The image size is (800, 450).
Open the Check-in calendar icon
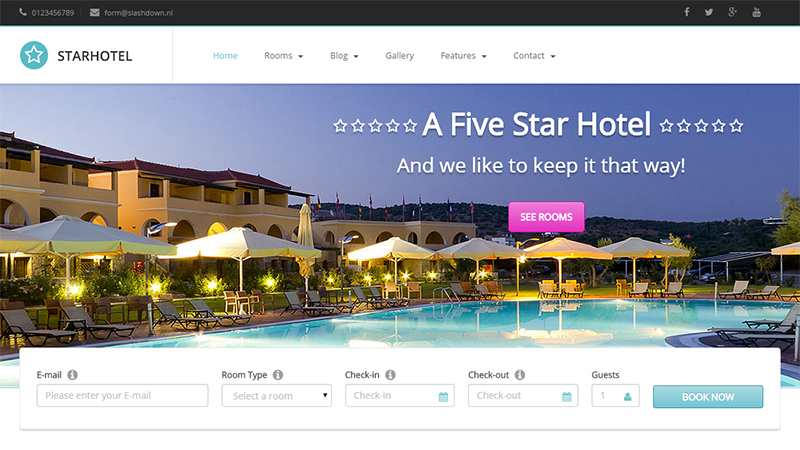pos(443,396)
